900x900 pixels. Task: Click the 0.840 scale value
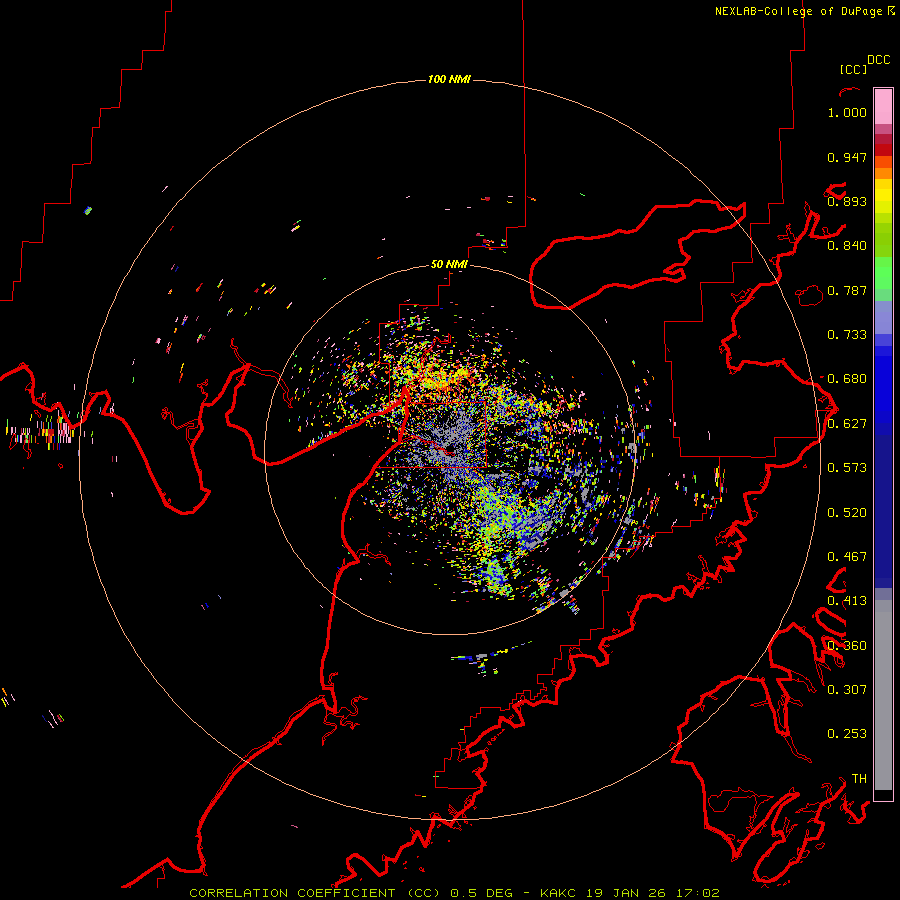(847, 246)
